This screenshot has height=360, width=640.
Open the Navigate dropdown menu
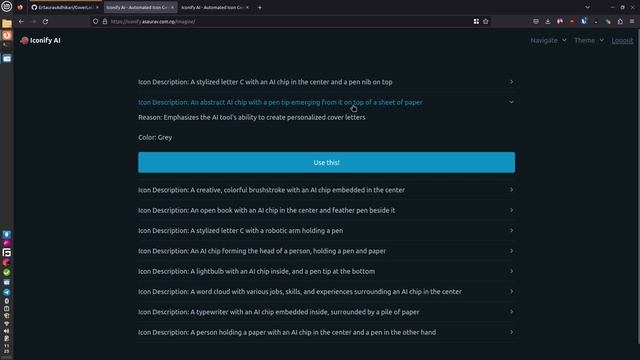548,40
